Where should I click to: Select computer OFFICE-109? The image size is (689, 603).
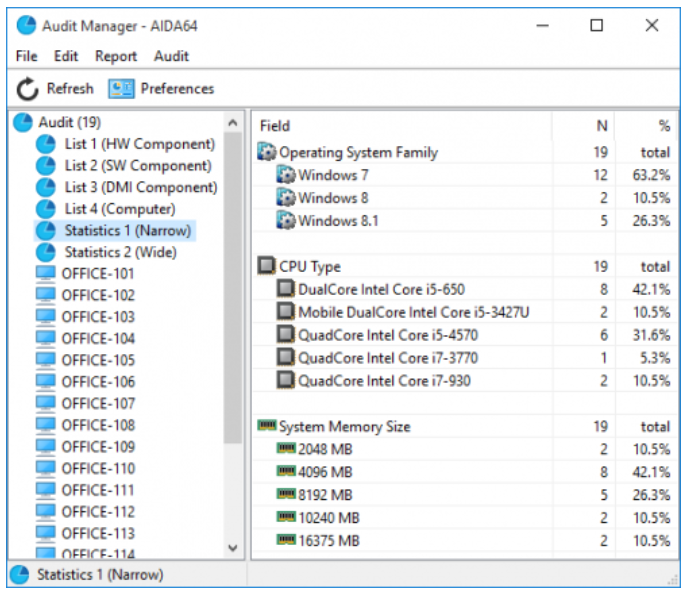coord(98,447)
